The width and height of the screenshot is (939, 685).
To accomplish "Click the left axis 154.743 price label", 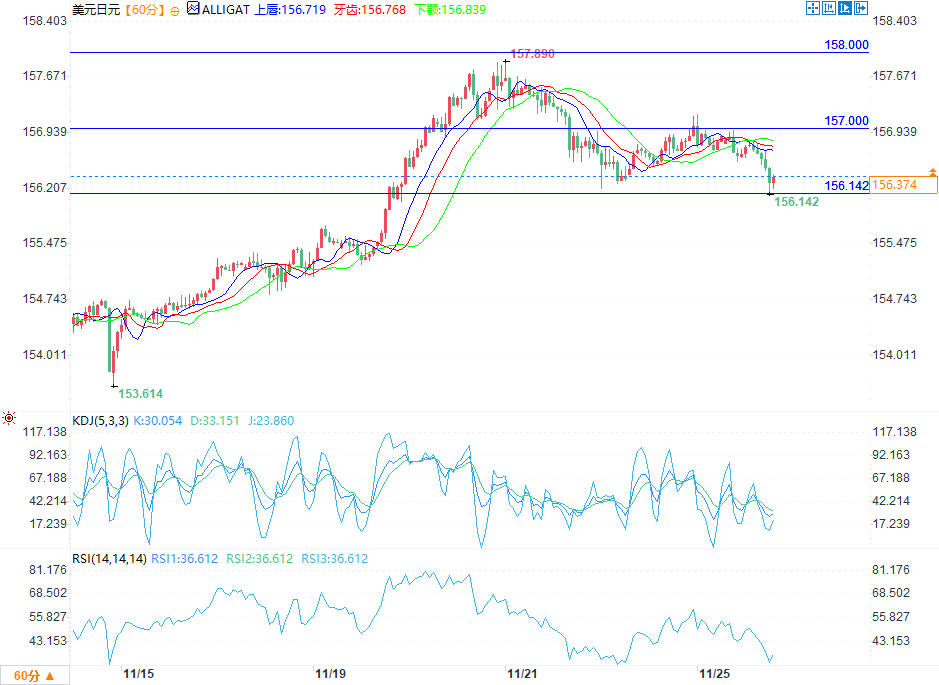I will pyautogui.click(x=44, y=299).
